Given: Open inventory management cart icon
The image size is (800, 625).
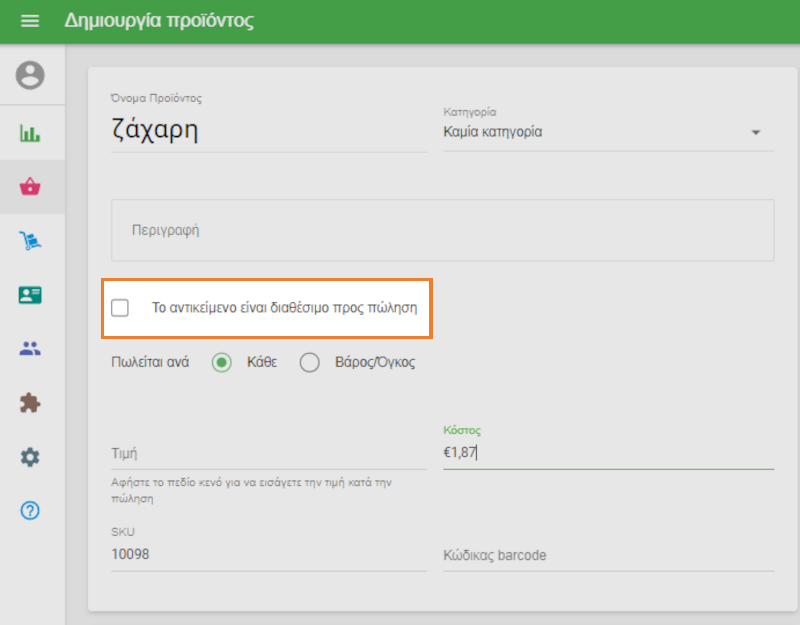Looking at the screenshot, I should 31,241.
